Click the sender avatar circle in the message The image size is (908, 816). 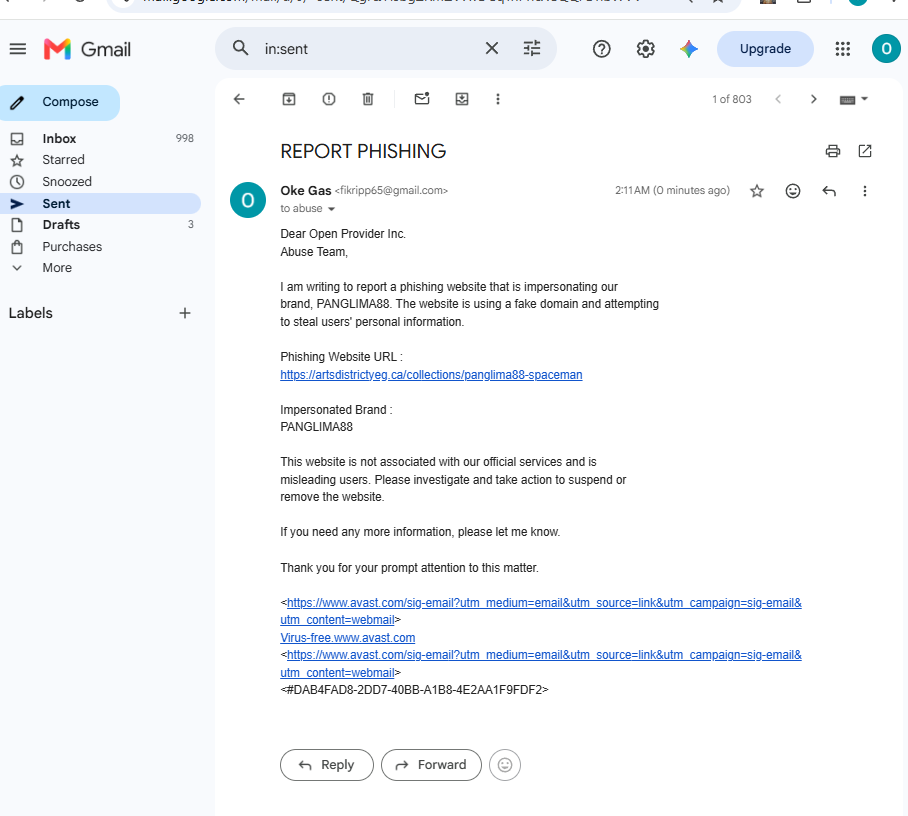click(248, 200)
